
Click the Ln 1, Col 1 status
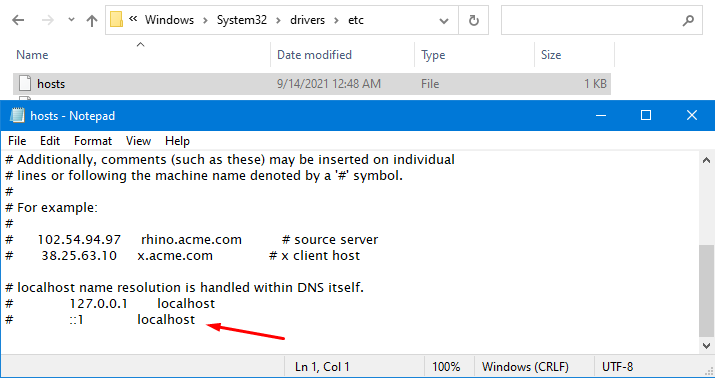click(x=322, y=367)
